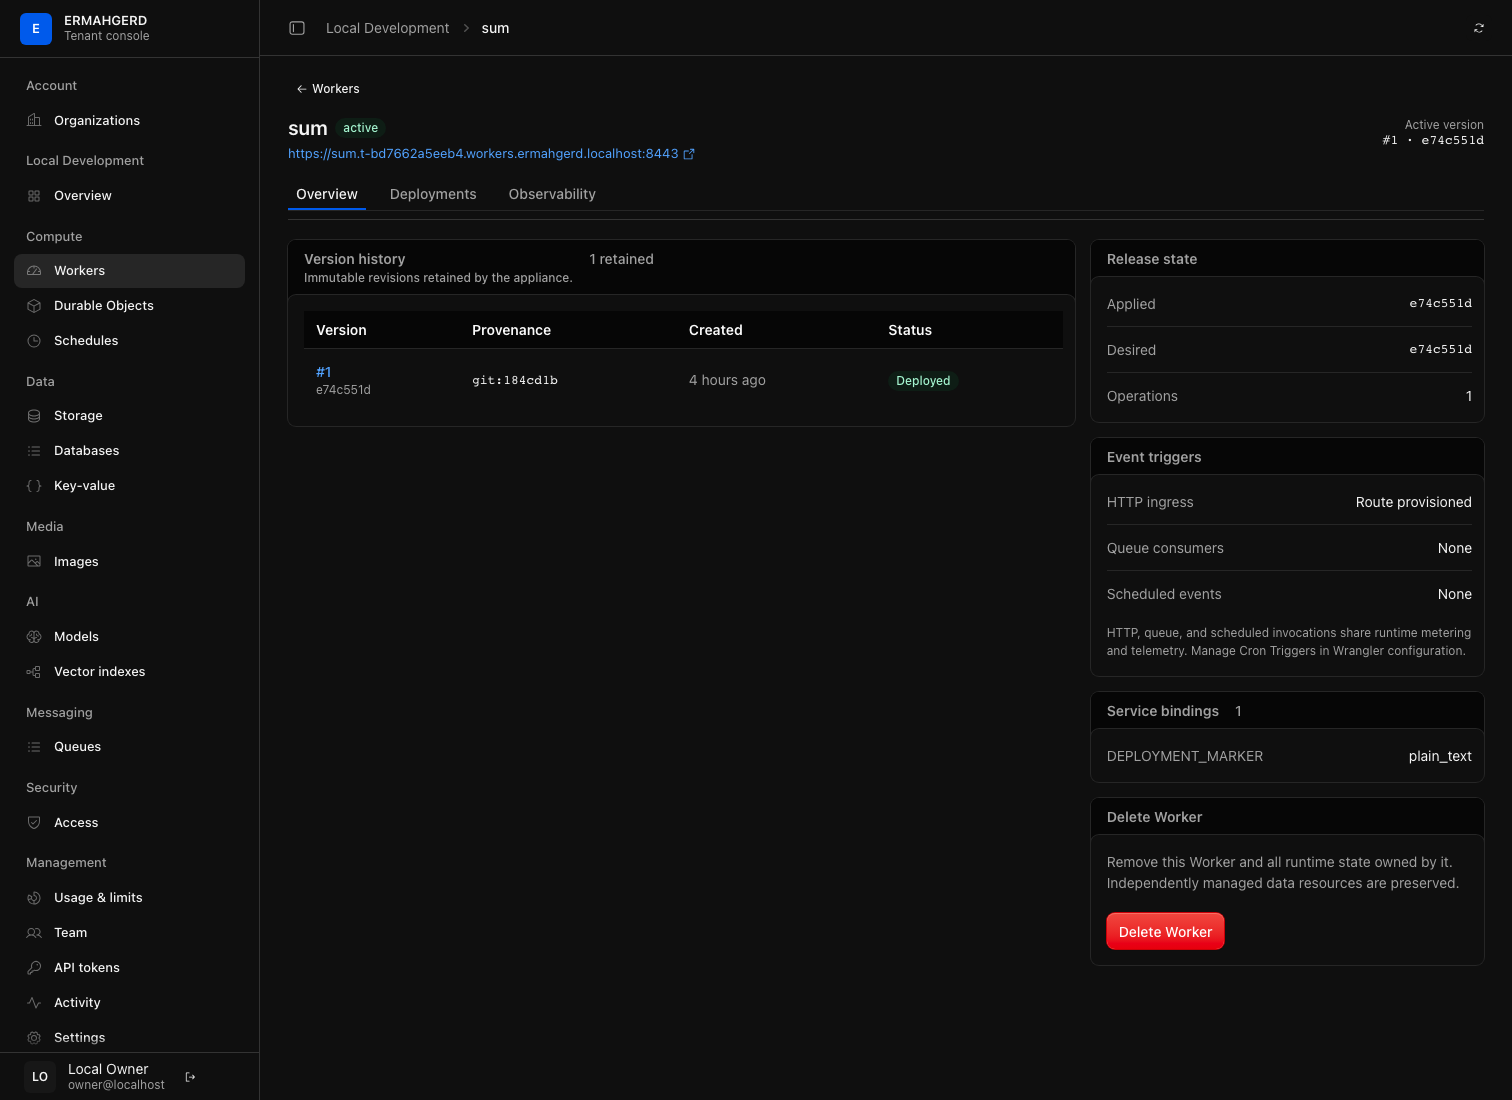1512x1100 pixels.
Task: Click the API tokens key icon
Action: coord(34,968)
